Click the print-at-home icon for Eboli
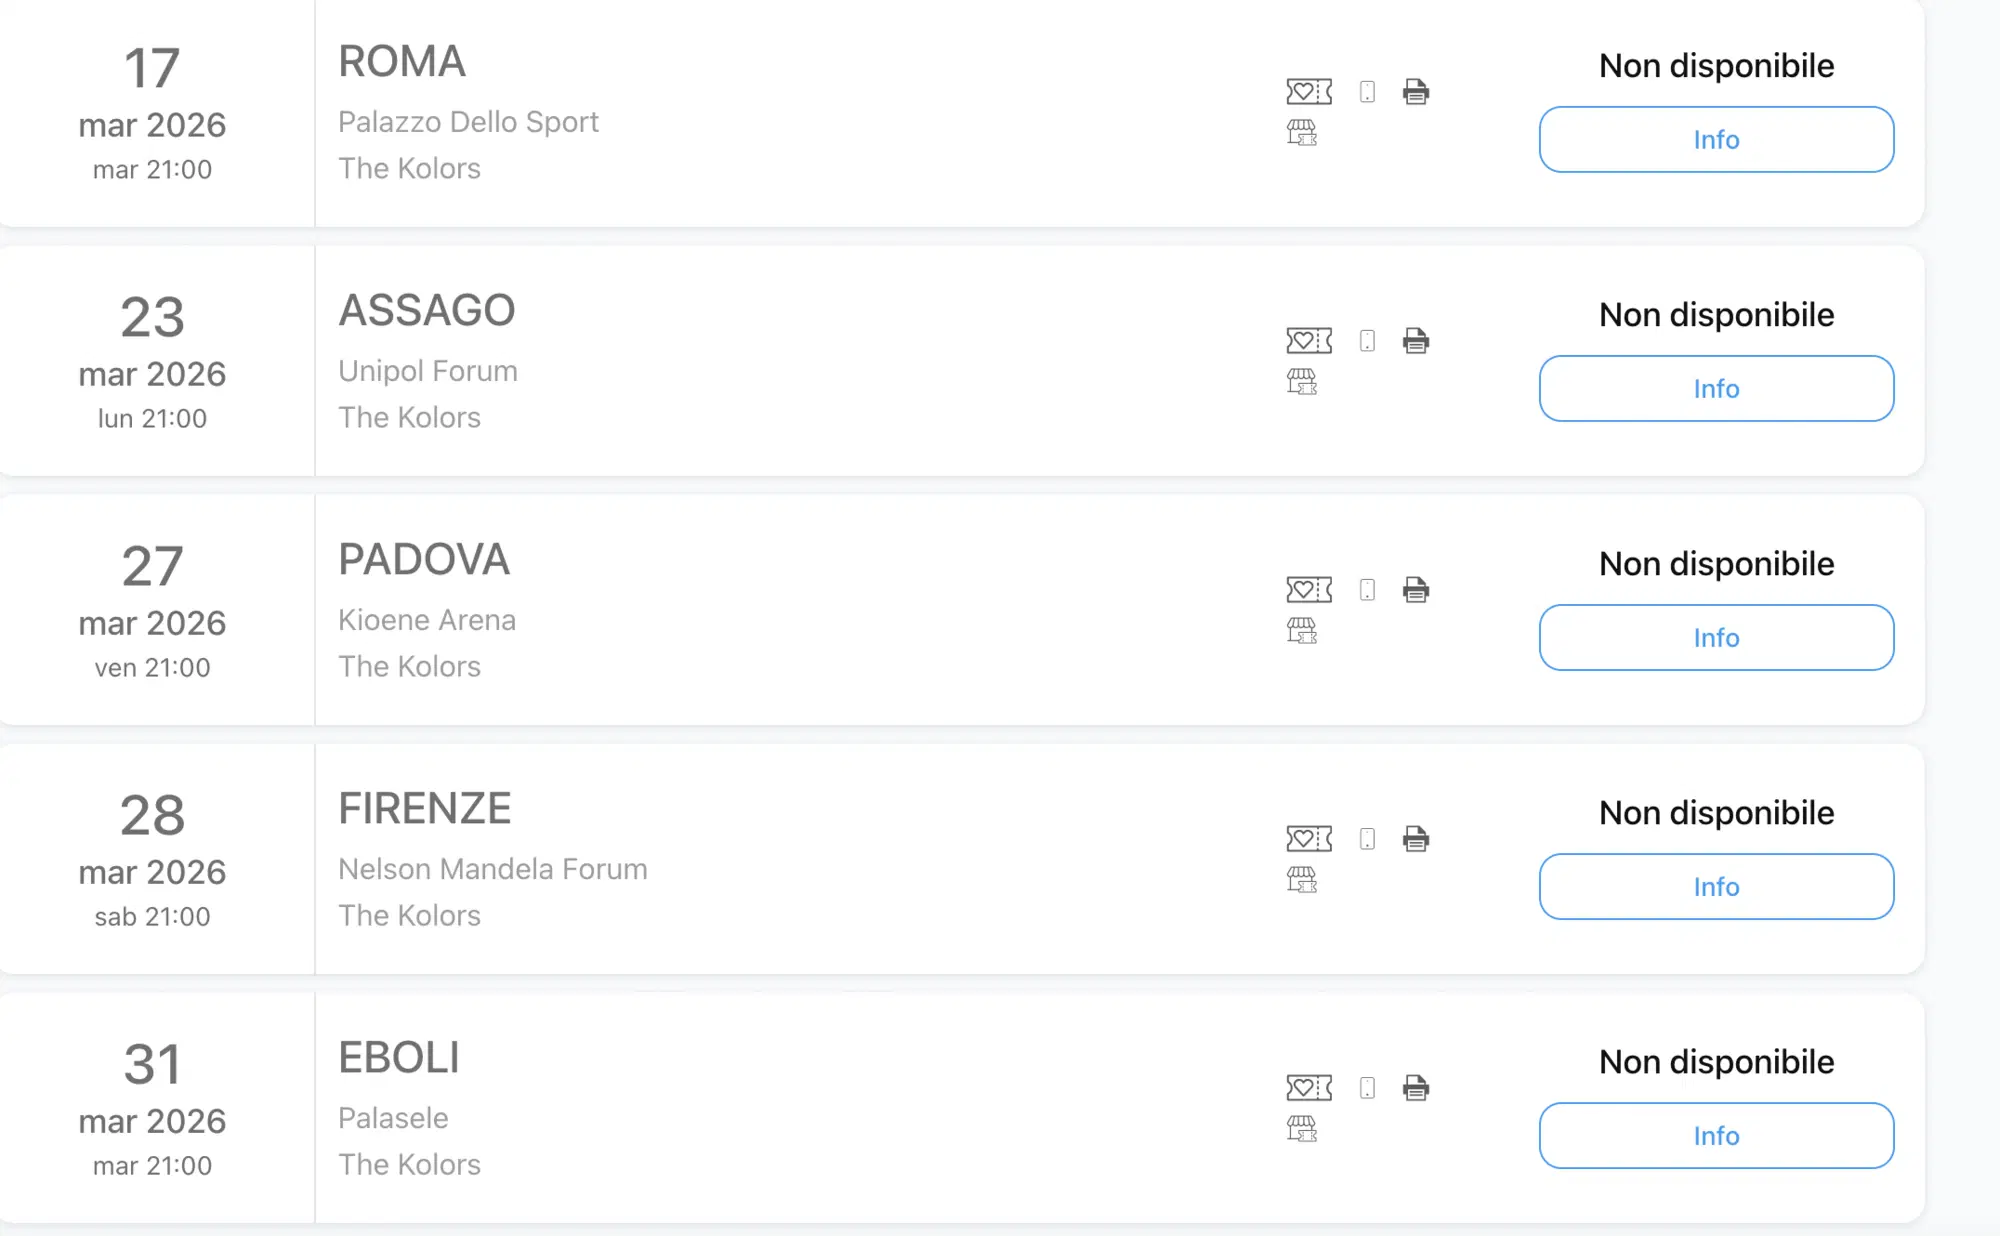Screen dimensions: 2000x1236 coord(1415,1088)
